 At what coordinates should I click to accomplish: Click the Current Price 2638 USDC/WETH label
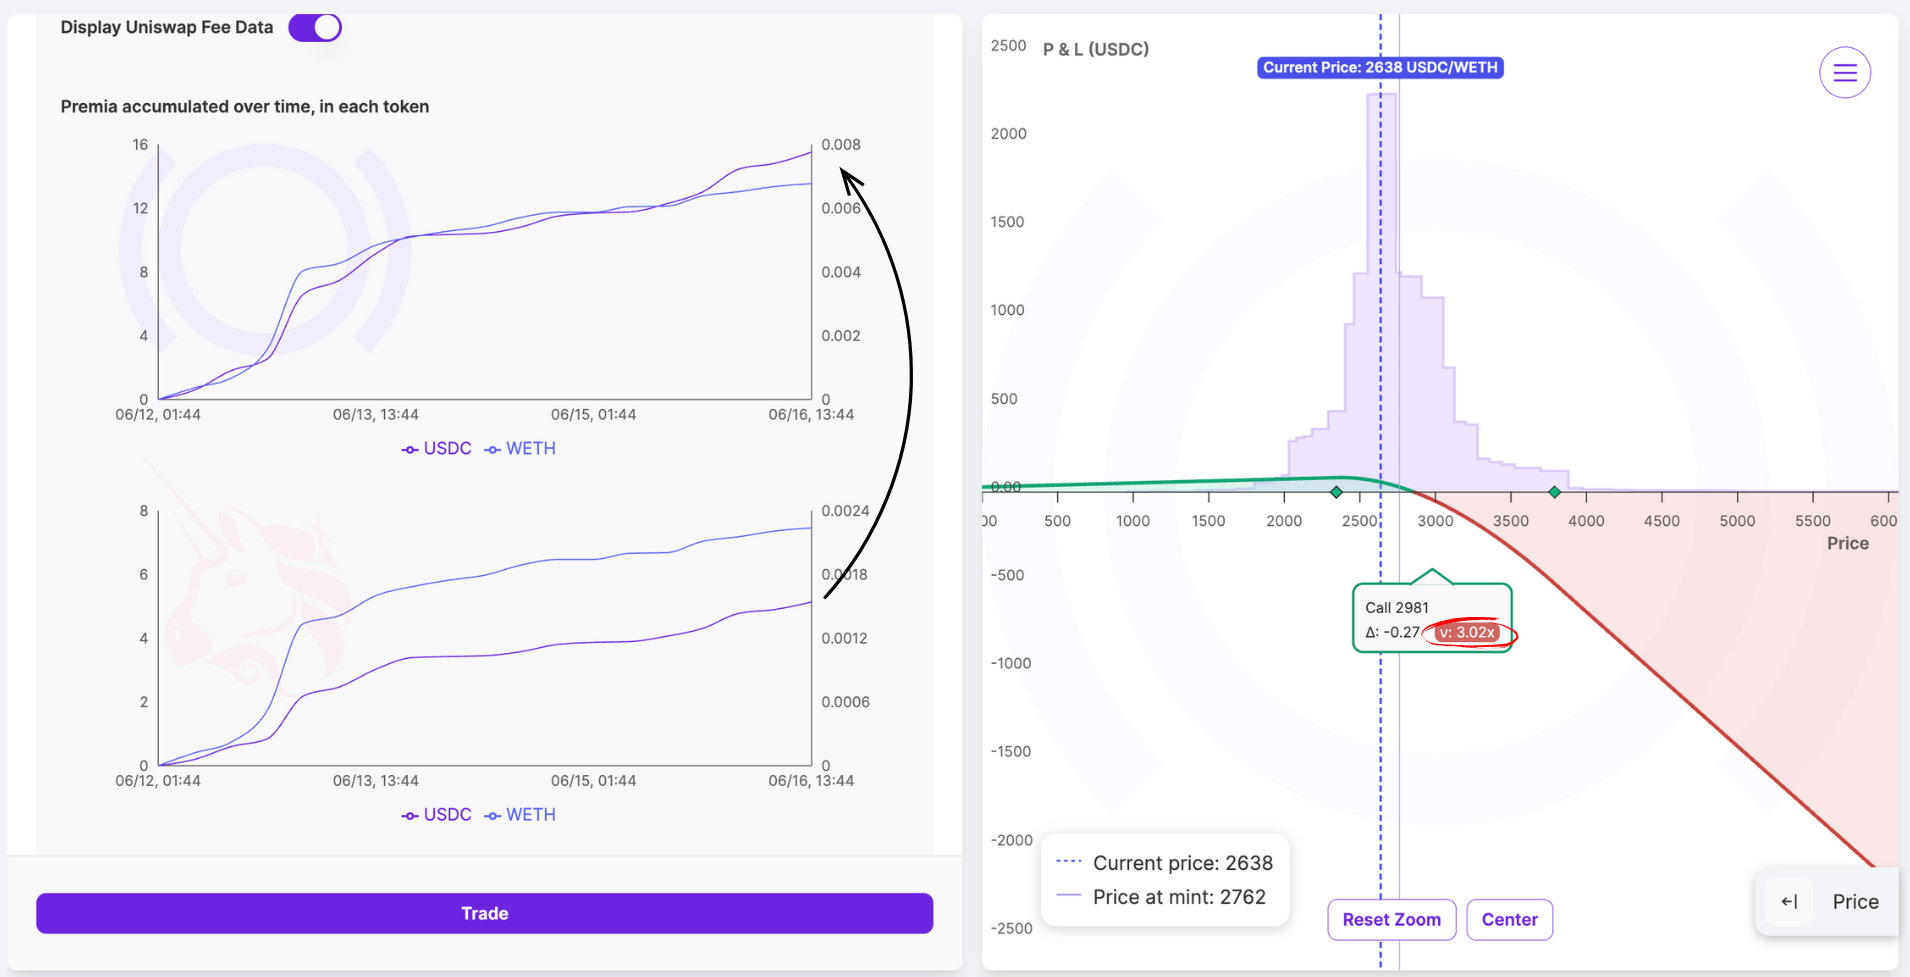pyautogui.click(x=1380, y=67)
